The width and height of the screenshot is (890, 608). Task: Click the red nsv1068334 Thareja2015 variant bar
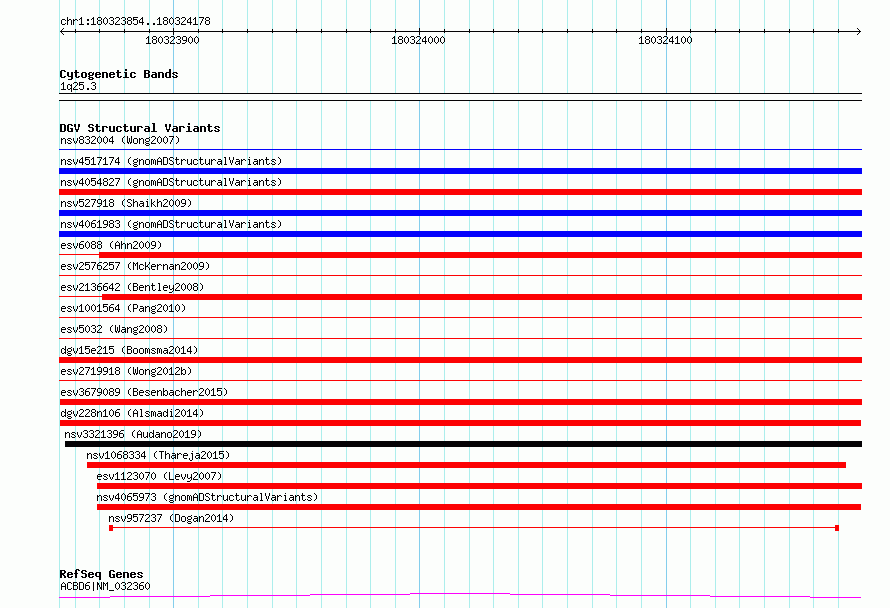(467, 465)
